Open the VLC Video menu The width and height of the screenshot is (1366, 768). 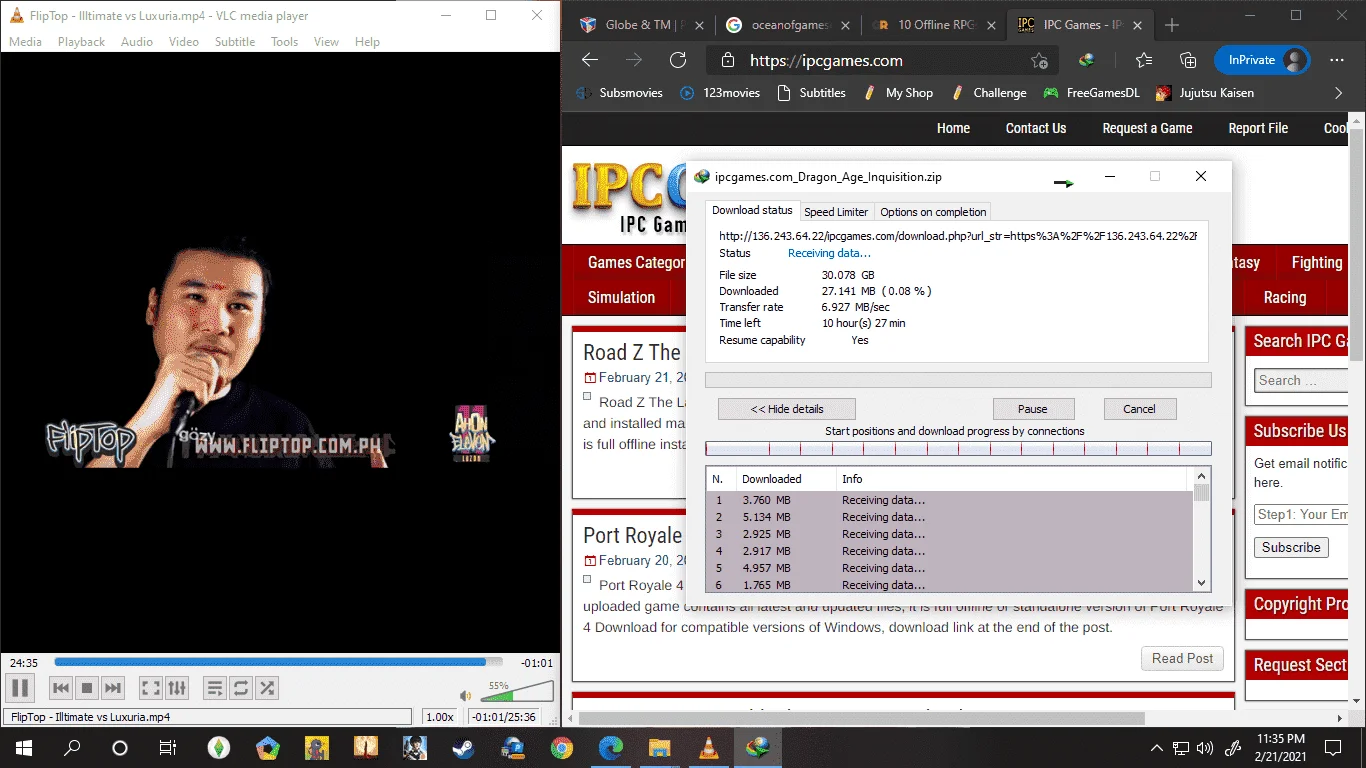tap(184, 42)
